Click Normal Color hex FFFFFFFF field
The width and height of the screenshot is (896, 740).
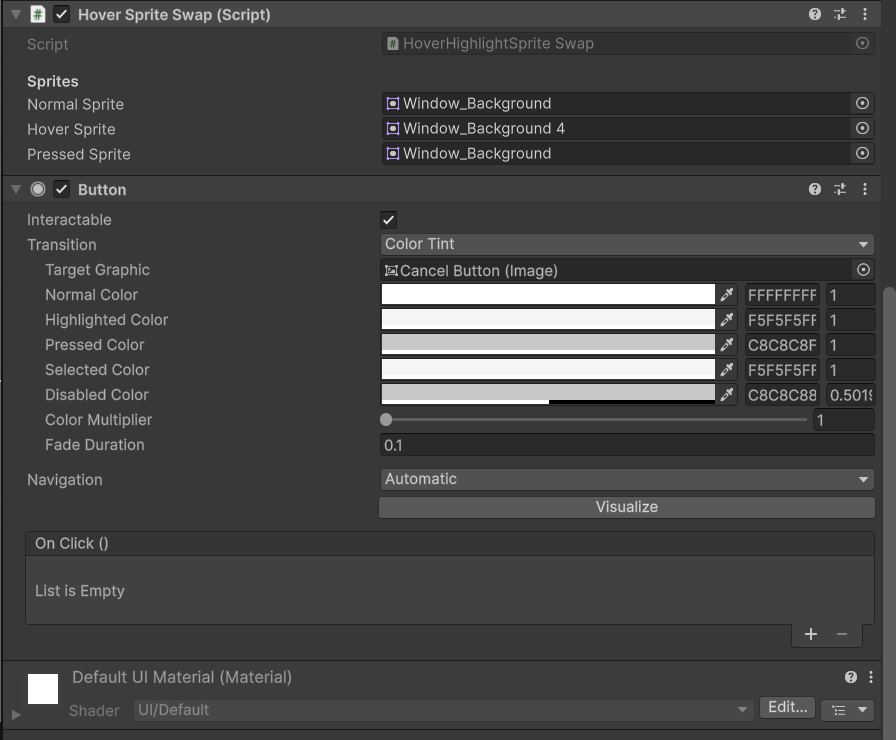pyautogui.click(x=782, y=295)
